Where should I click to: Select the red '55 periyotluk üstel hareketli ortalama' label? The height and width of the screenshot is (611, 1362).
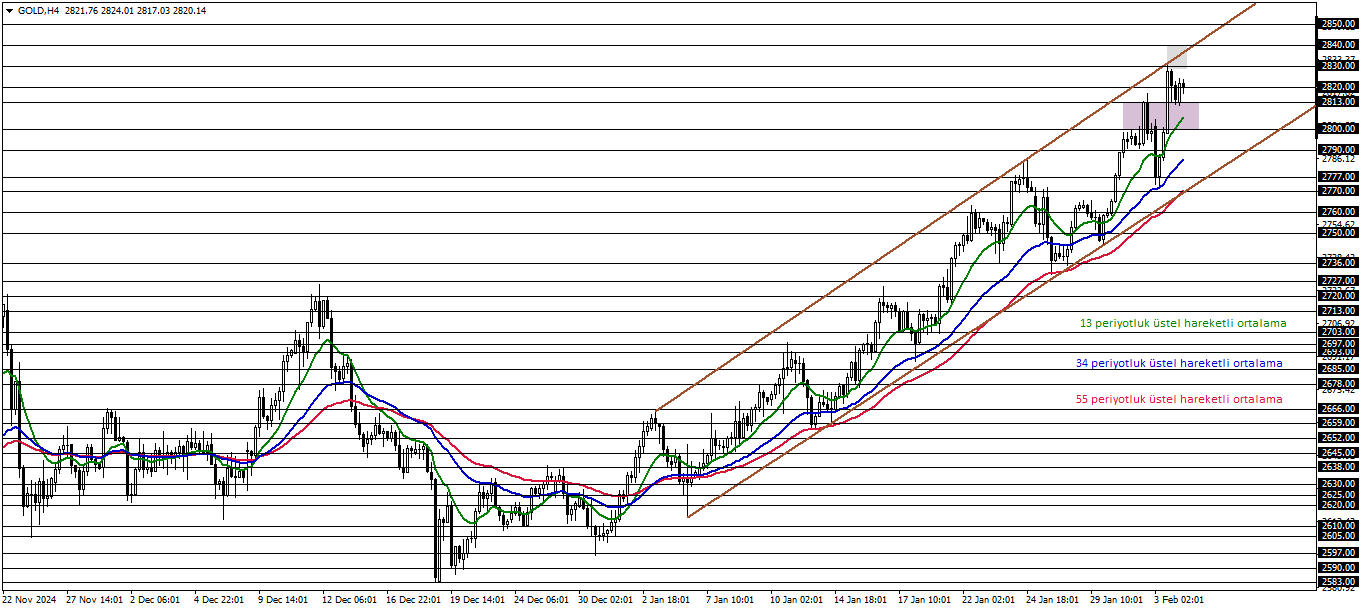(1179, 399)
